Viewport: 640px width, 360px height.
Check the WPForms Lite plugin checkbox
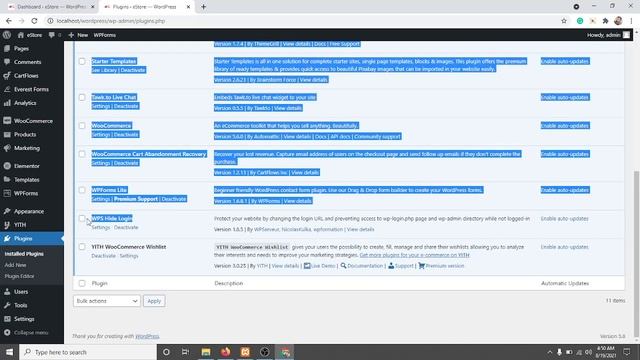(82, 190)
